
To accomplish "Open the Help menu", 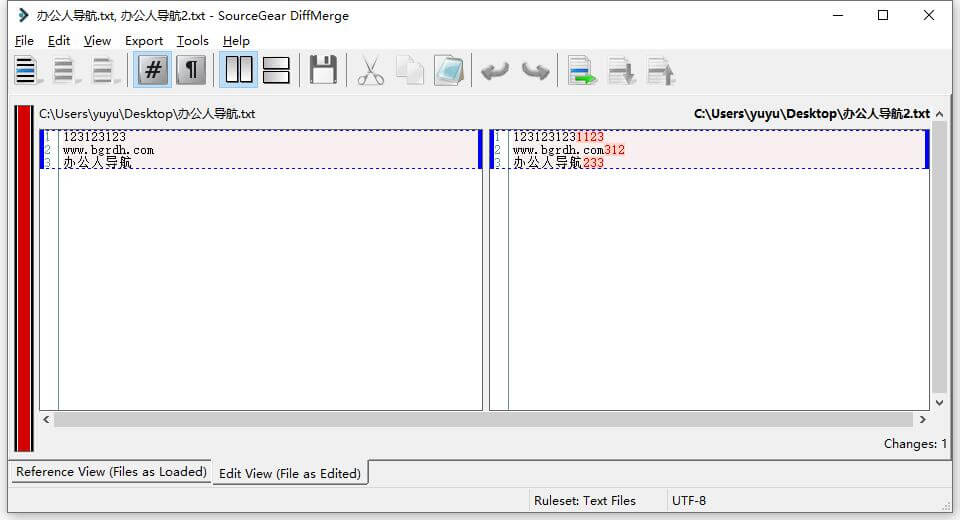I will (x=236, y=41).
